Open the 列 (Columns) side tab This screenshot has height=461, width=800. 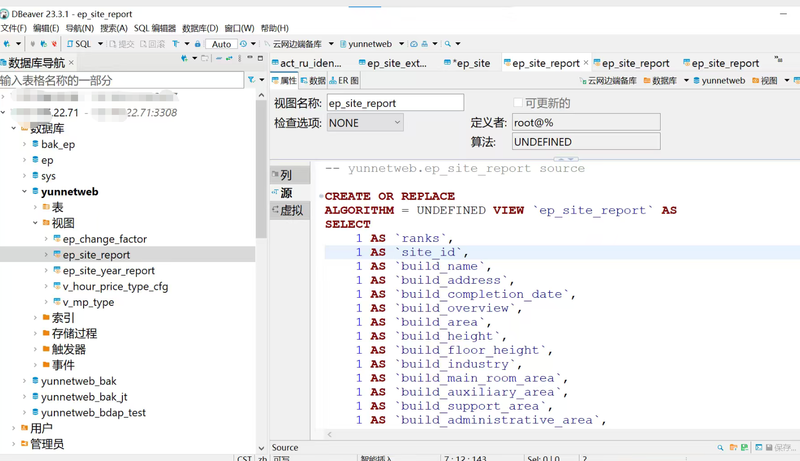click(x=286, y=175)
